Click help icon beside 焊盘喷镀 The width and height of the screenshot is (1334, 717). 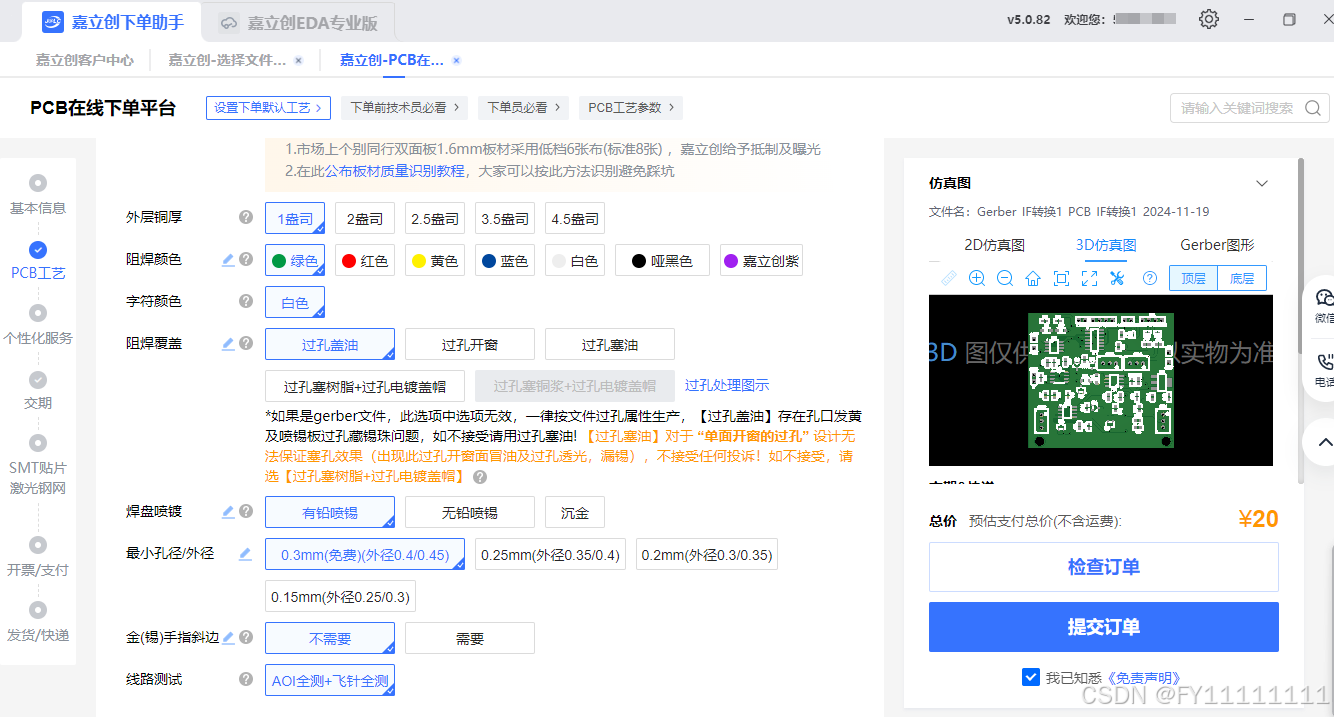pos(245,511)
